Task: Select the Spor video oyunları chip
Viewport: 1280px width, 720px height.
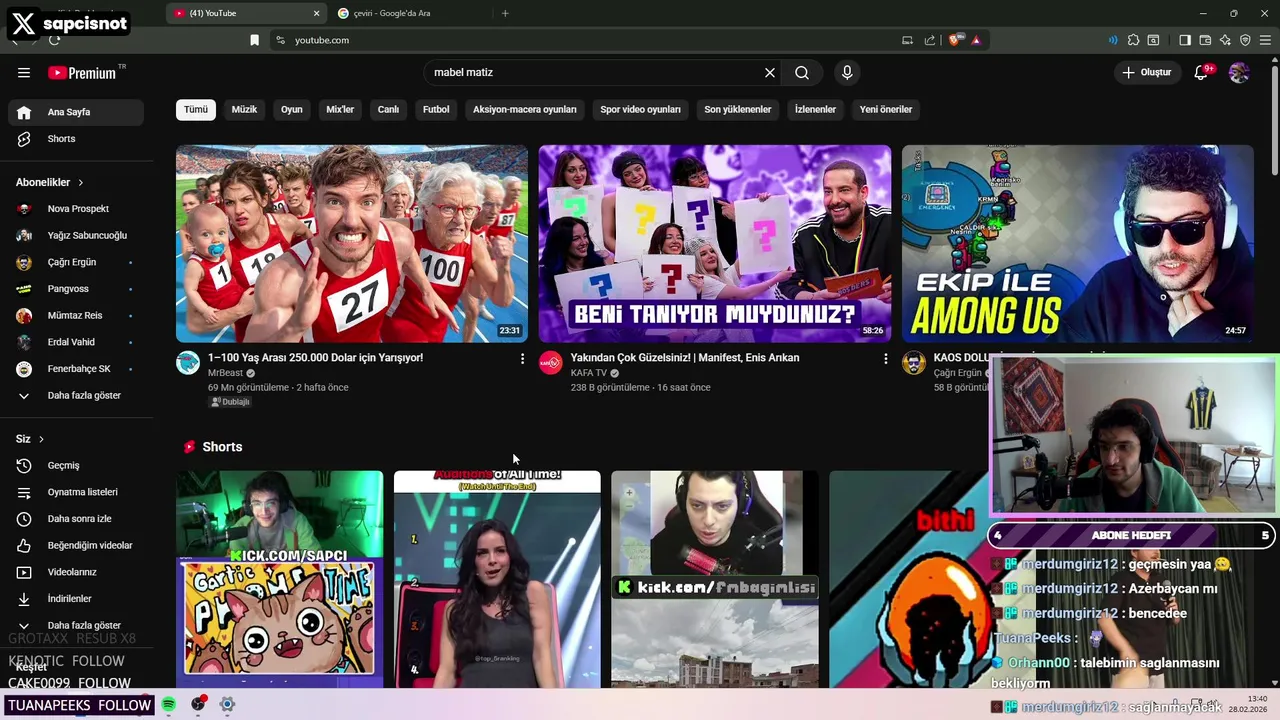Action: (x=640, y=110)
